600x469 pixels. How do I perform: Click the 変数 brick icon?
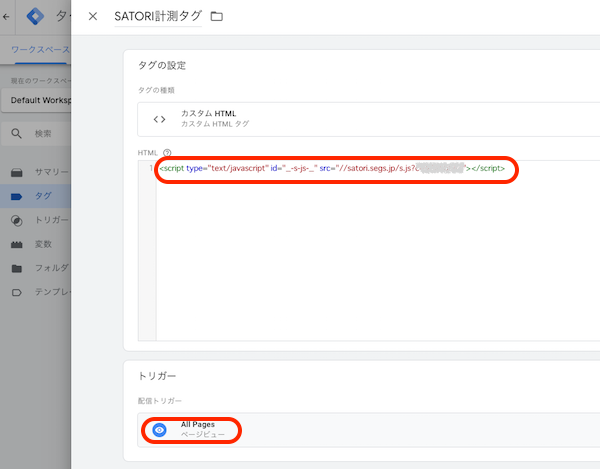pyautogui.click(x=16, y=244)
